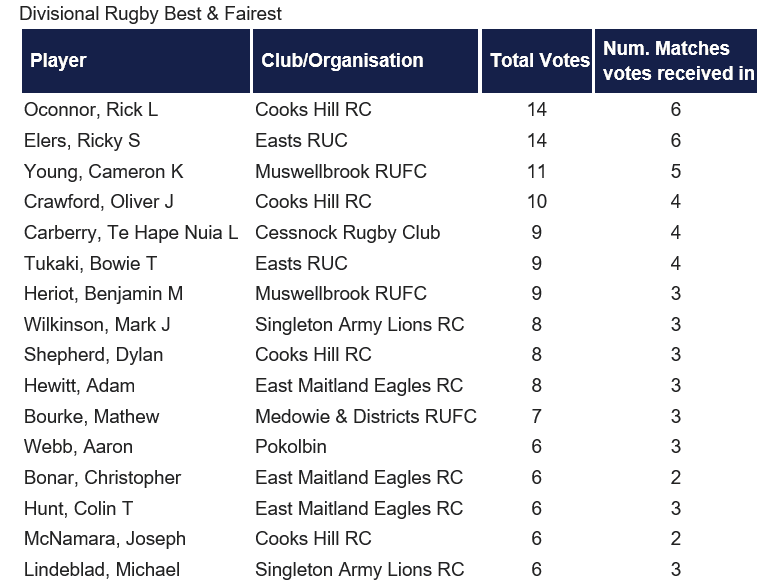Select Carberry, Te Hape Nuia L
This screenshot has width=769, height=587.
pos(131,232)
